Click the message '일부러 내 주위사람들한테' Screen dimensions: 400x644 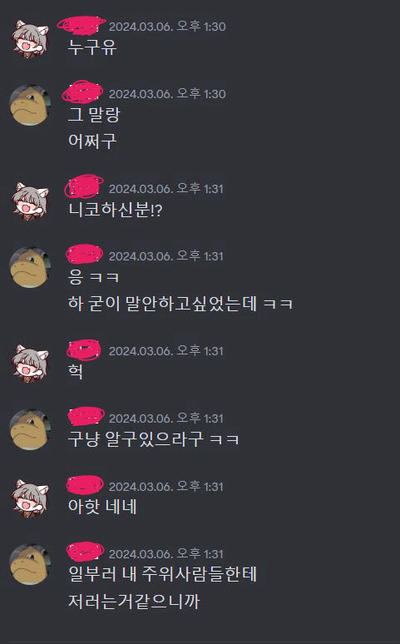tap(163, 574)
